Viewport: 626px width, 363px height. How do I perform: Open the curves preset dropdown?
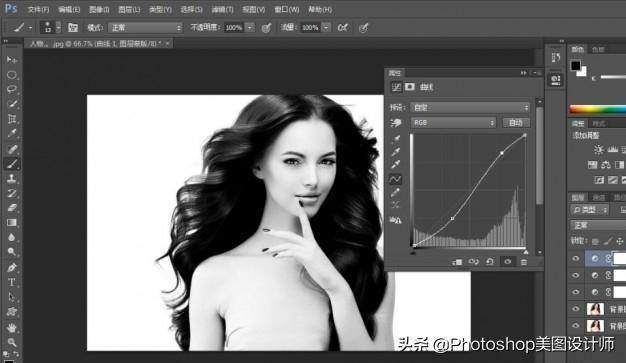pos(470,107)
